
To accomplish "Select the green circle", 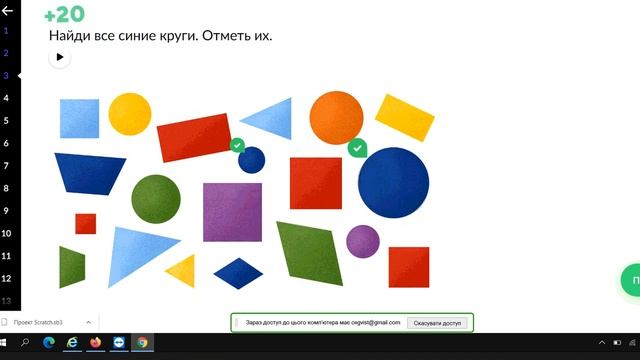I will [156, 199].
